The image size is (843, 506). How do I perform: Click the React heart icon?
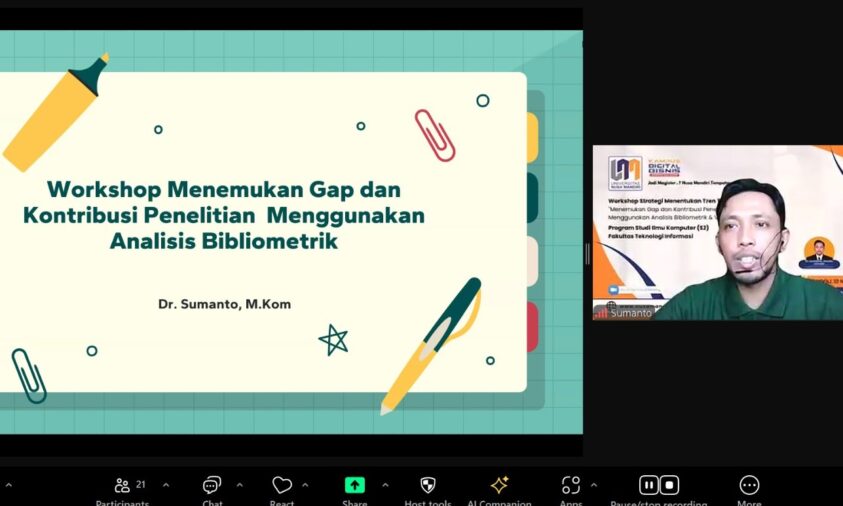282,485
